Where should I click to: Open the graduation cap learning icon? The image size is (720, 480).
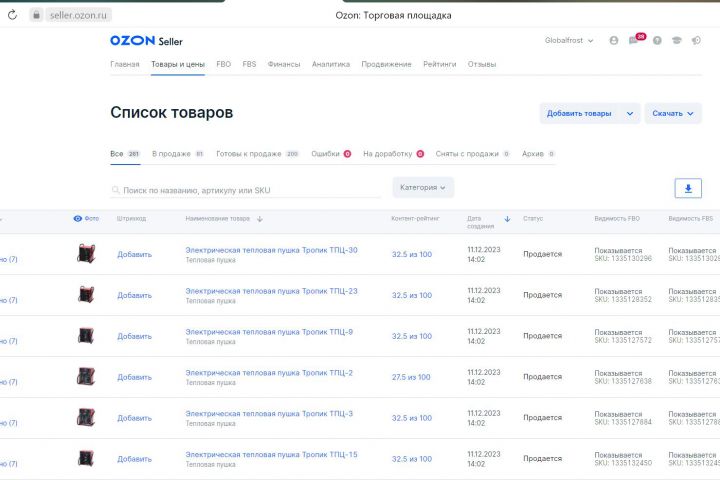coord(677,40)
